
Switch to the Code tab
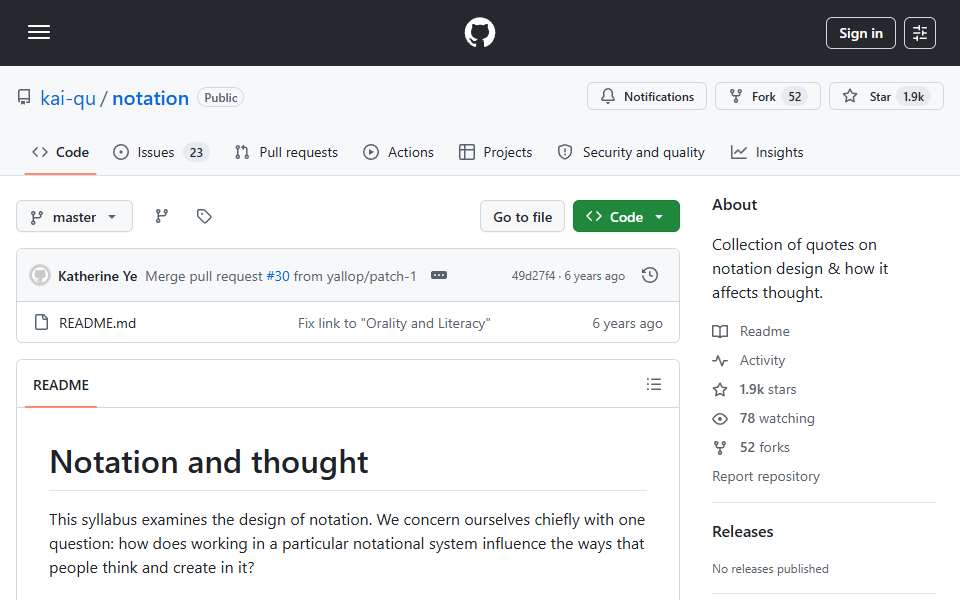[61, 152]
